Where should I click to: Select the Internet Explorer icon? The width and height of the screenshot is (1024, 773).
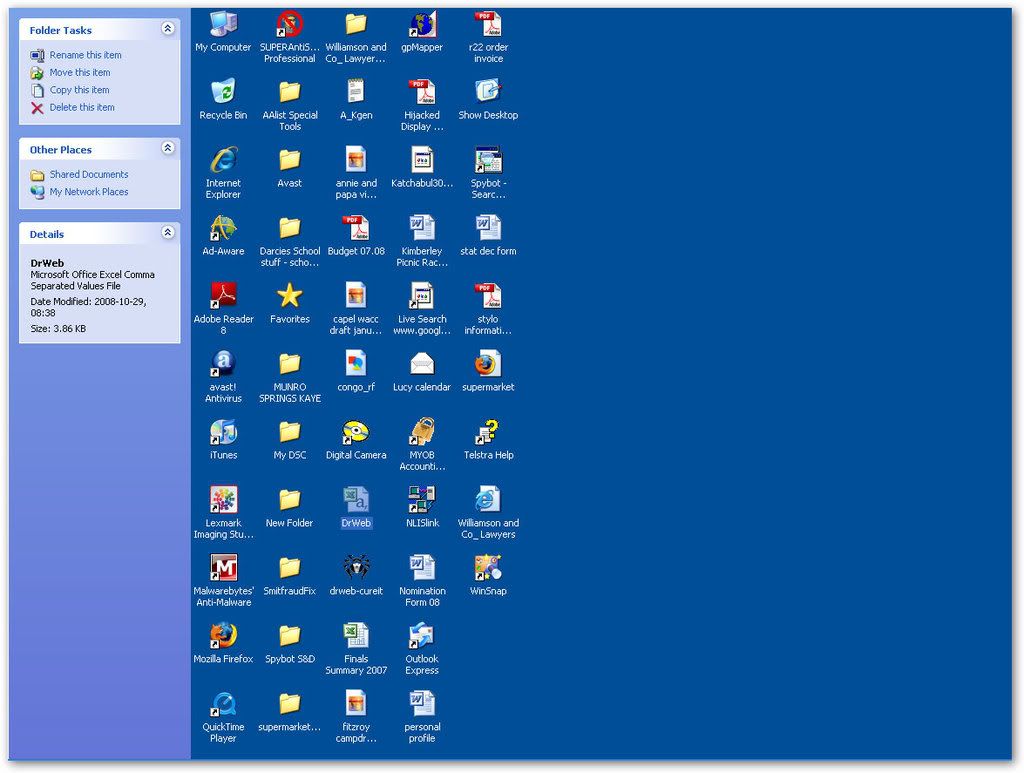click(223, 160)
